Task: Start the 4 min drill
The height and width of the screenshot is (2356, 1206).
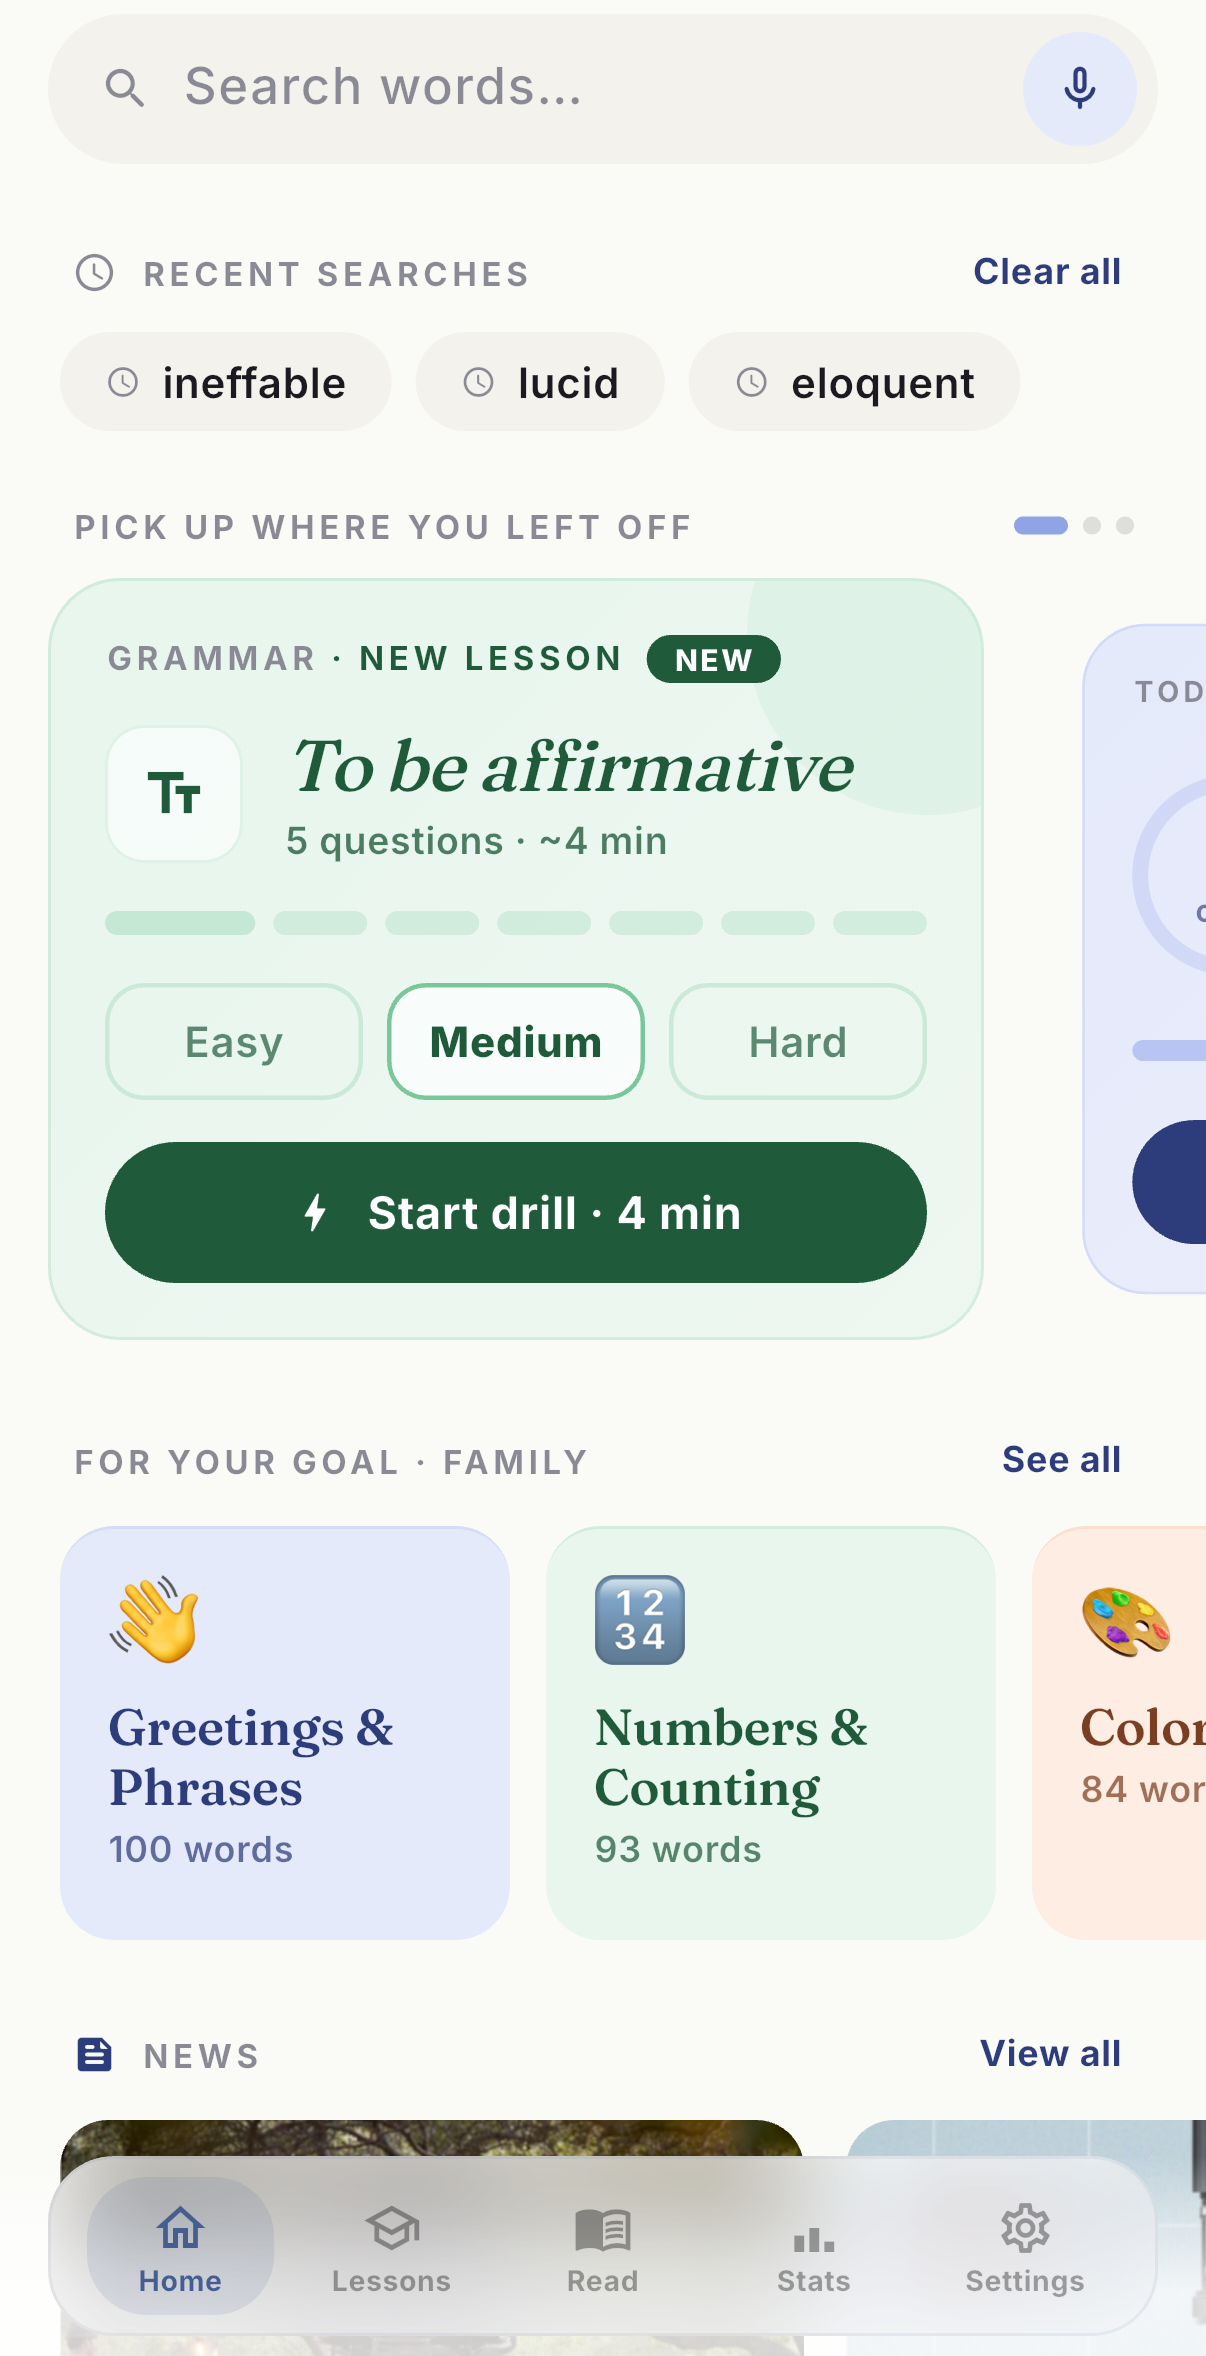Action: click(x=516, y=1213)
